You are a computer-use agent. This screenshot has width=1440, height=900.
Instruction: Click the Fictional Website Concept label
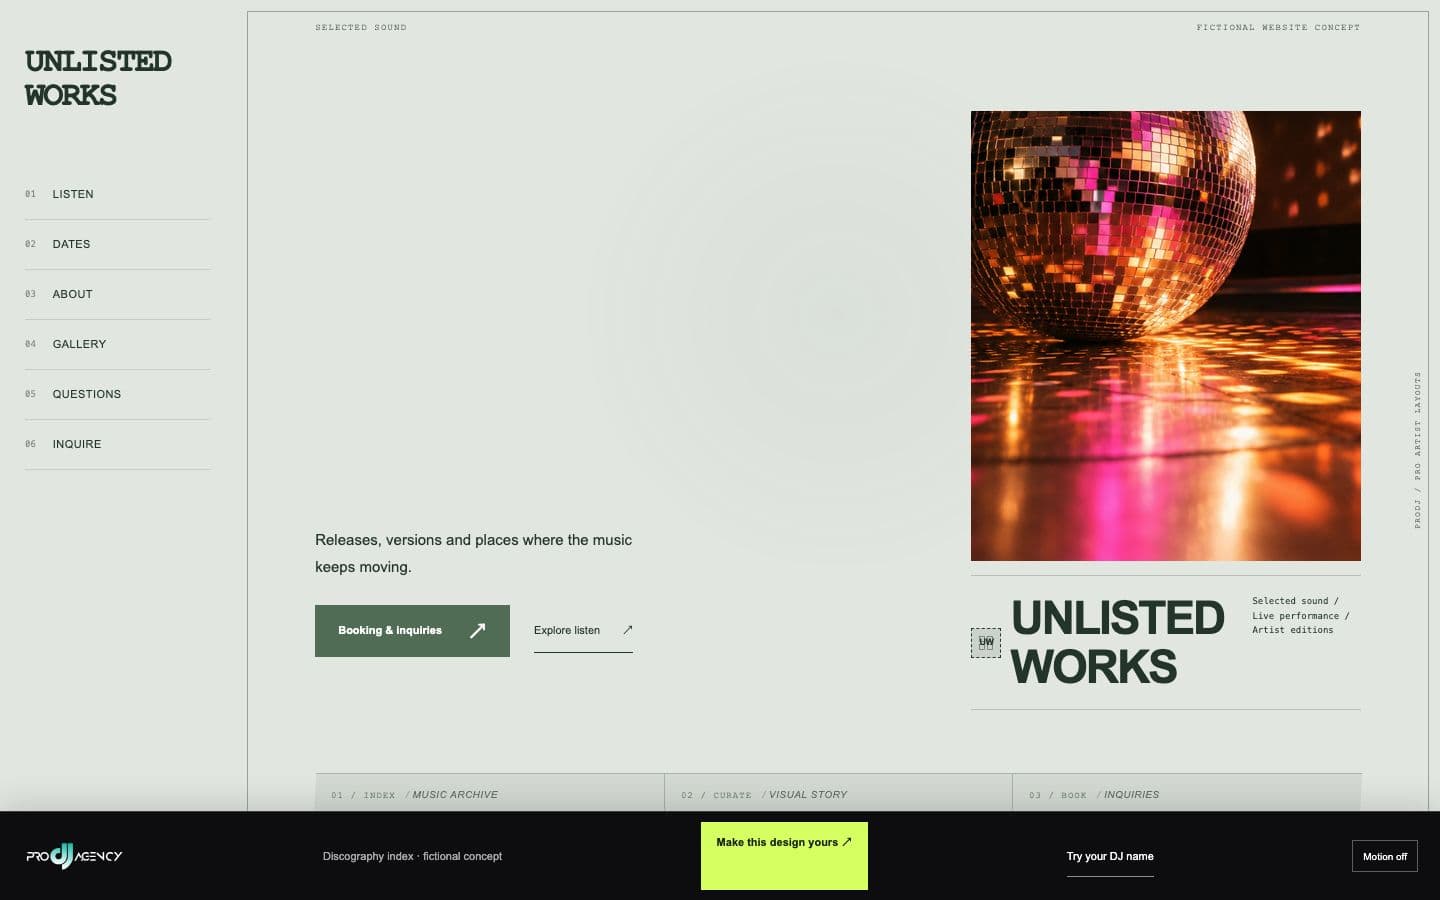pyautogui.click(x=1278, y=27)
